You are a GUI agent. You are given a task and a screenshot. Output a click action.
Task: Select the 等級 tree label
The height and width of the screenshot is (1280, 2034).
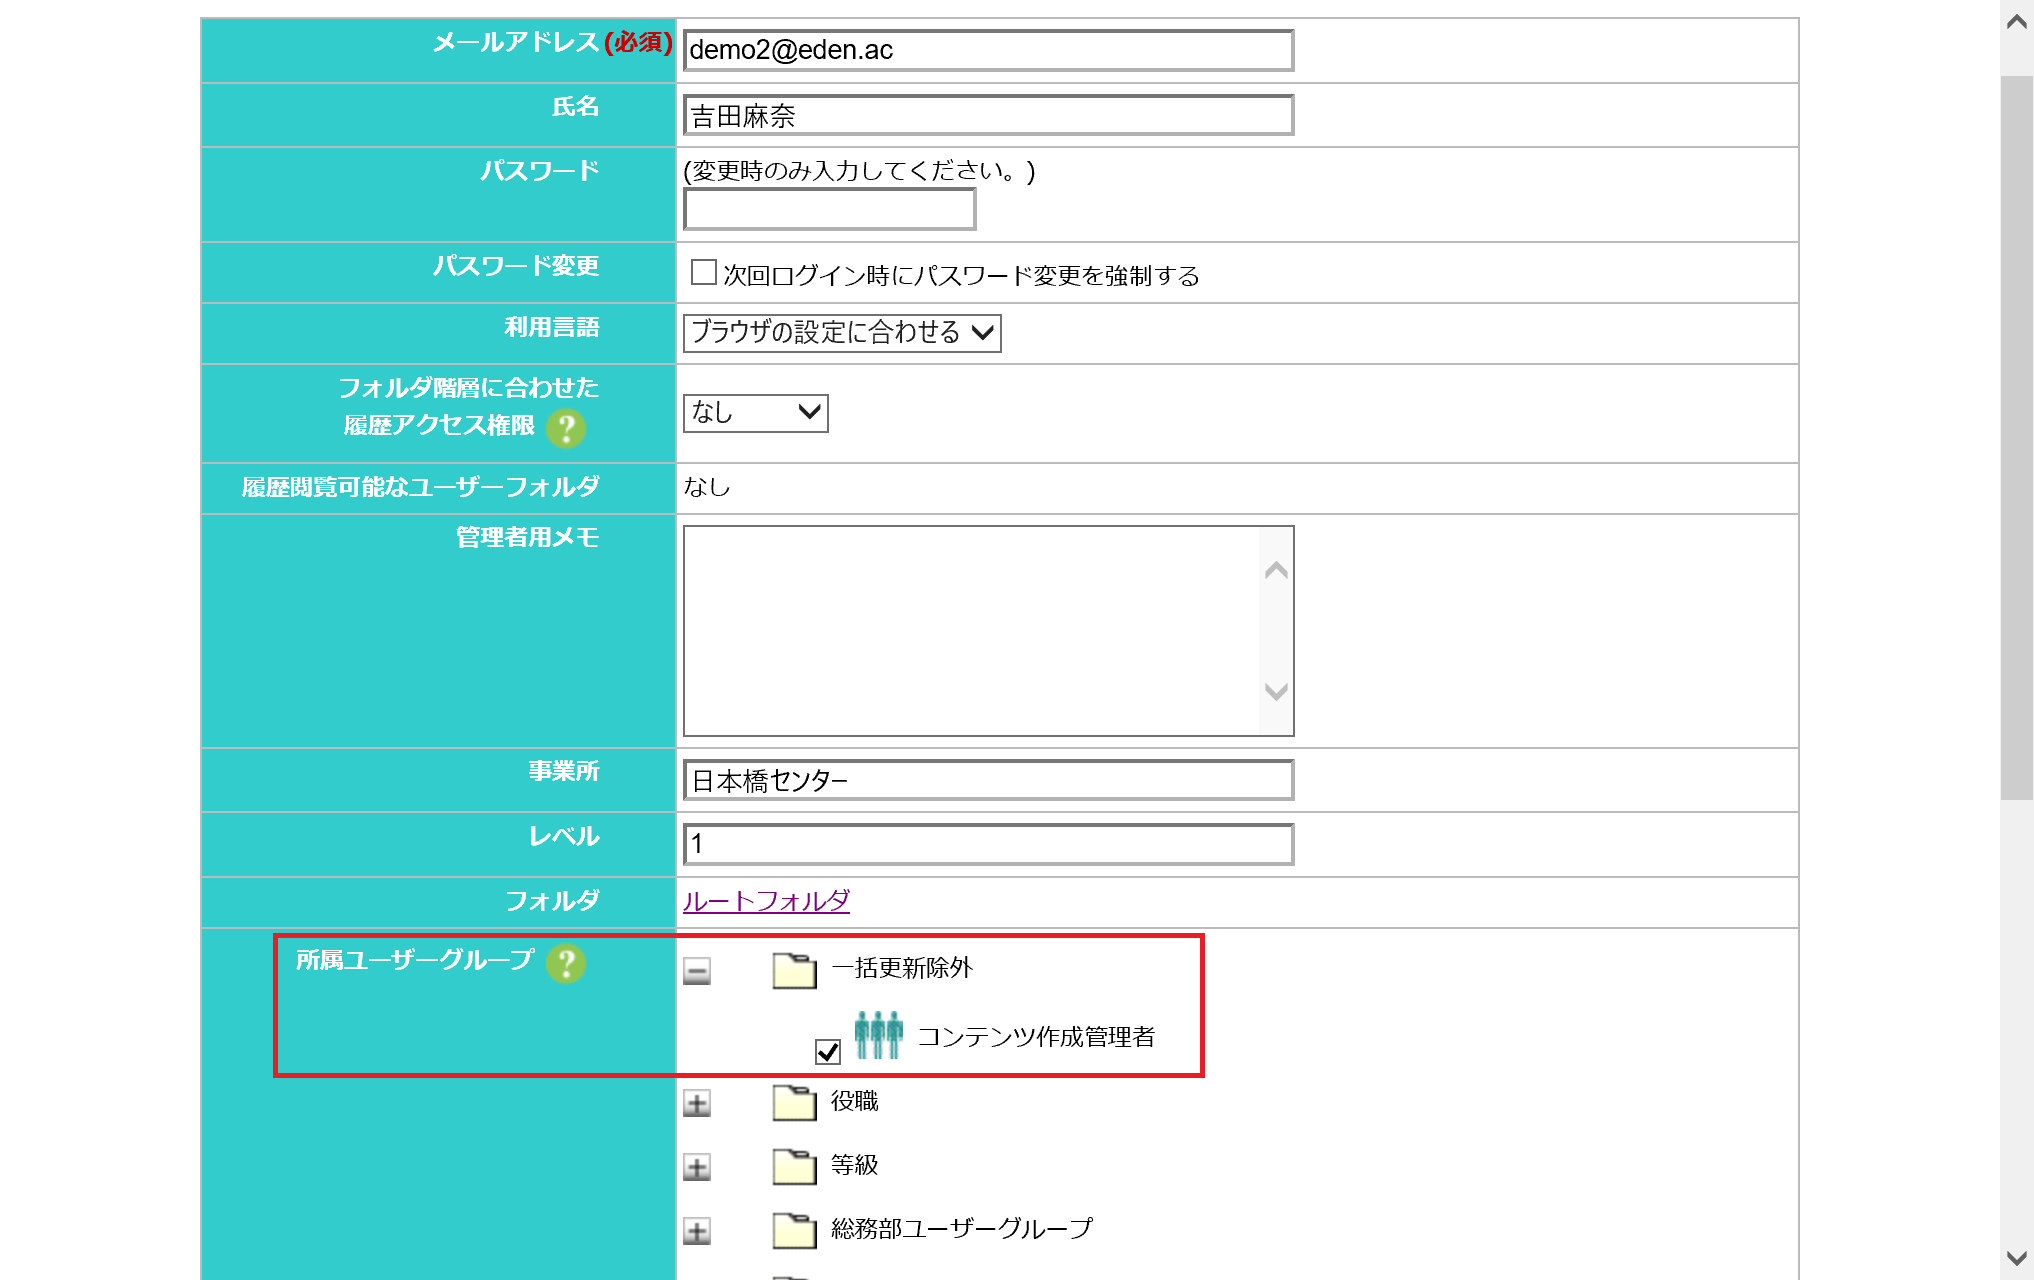pyautogui.click(x=855, y=1165)
